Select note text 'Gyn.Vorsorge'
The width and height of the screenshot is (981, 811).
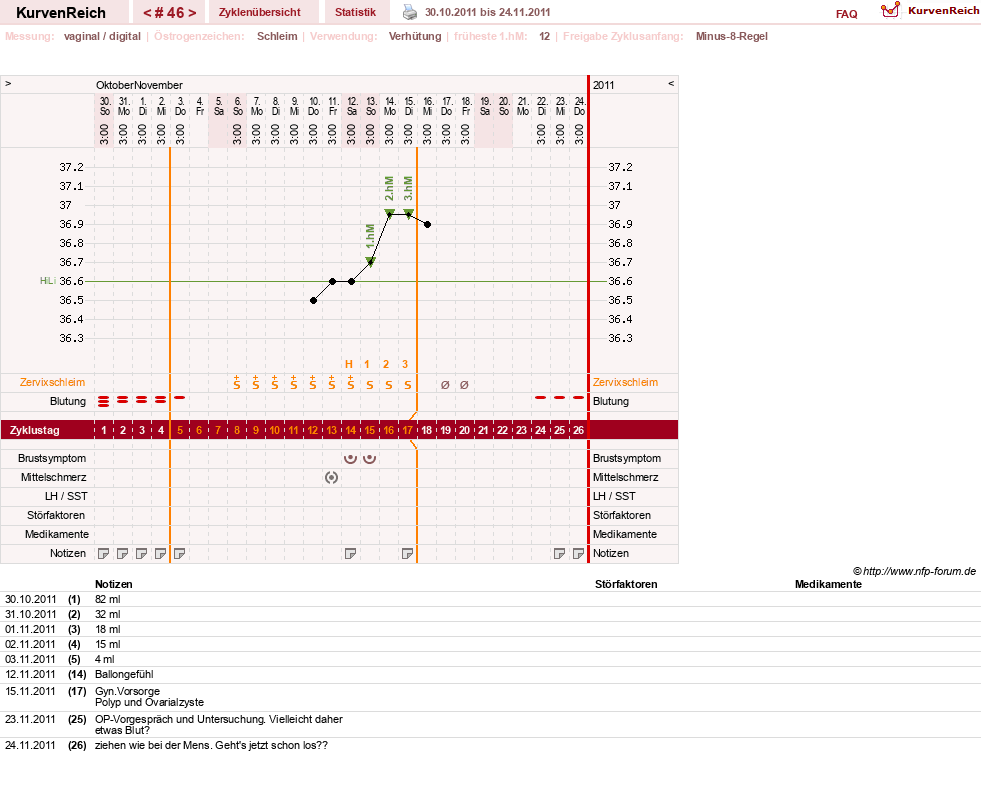coord(127,691)
